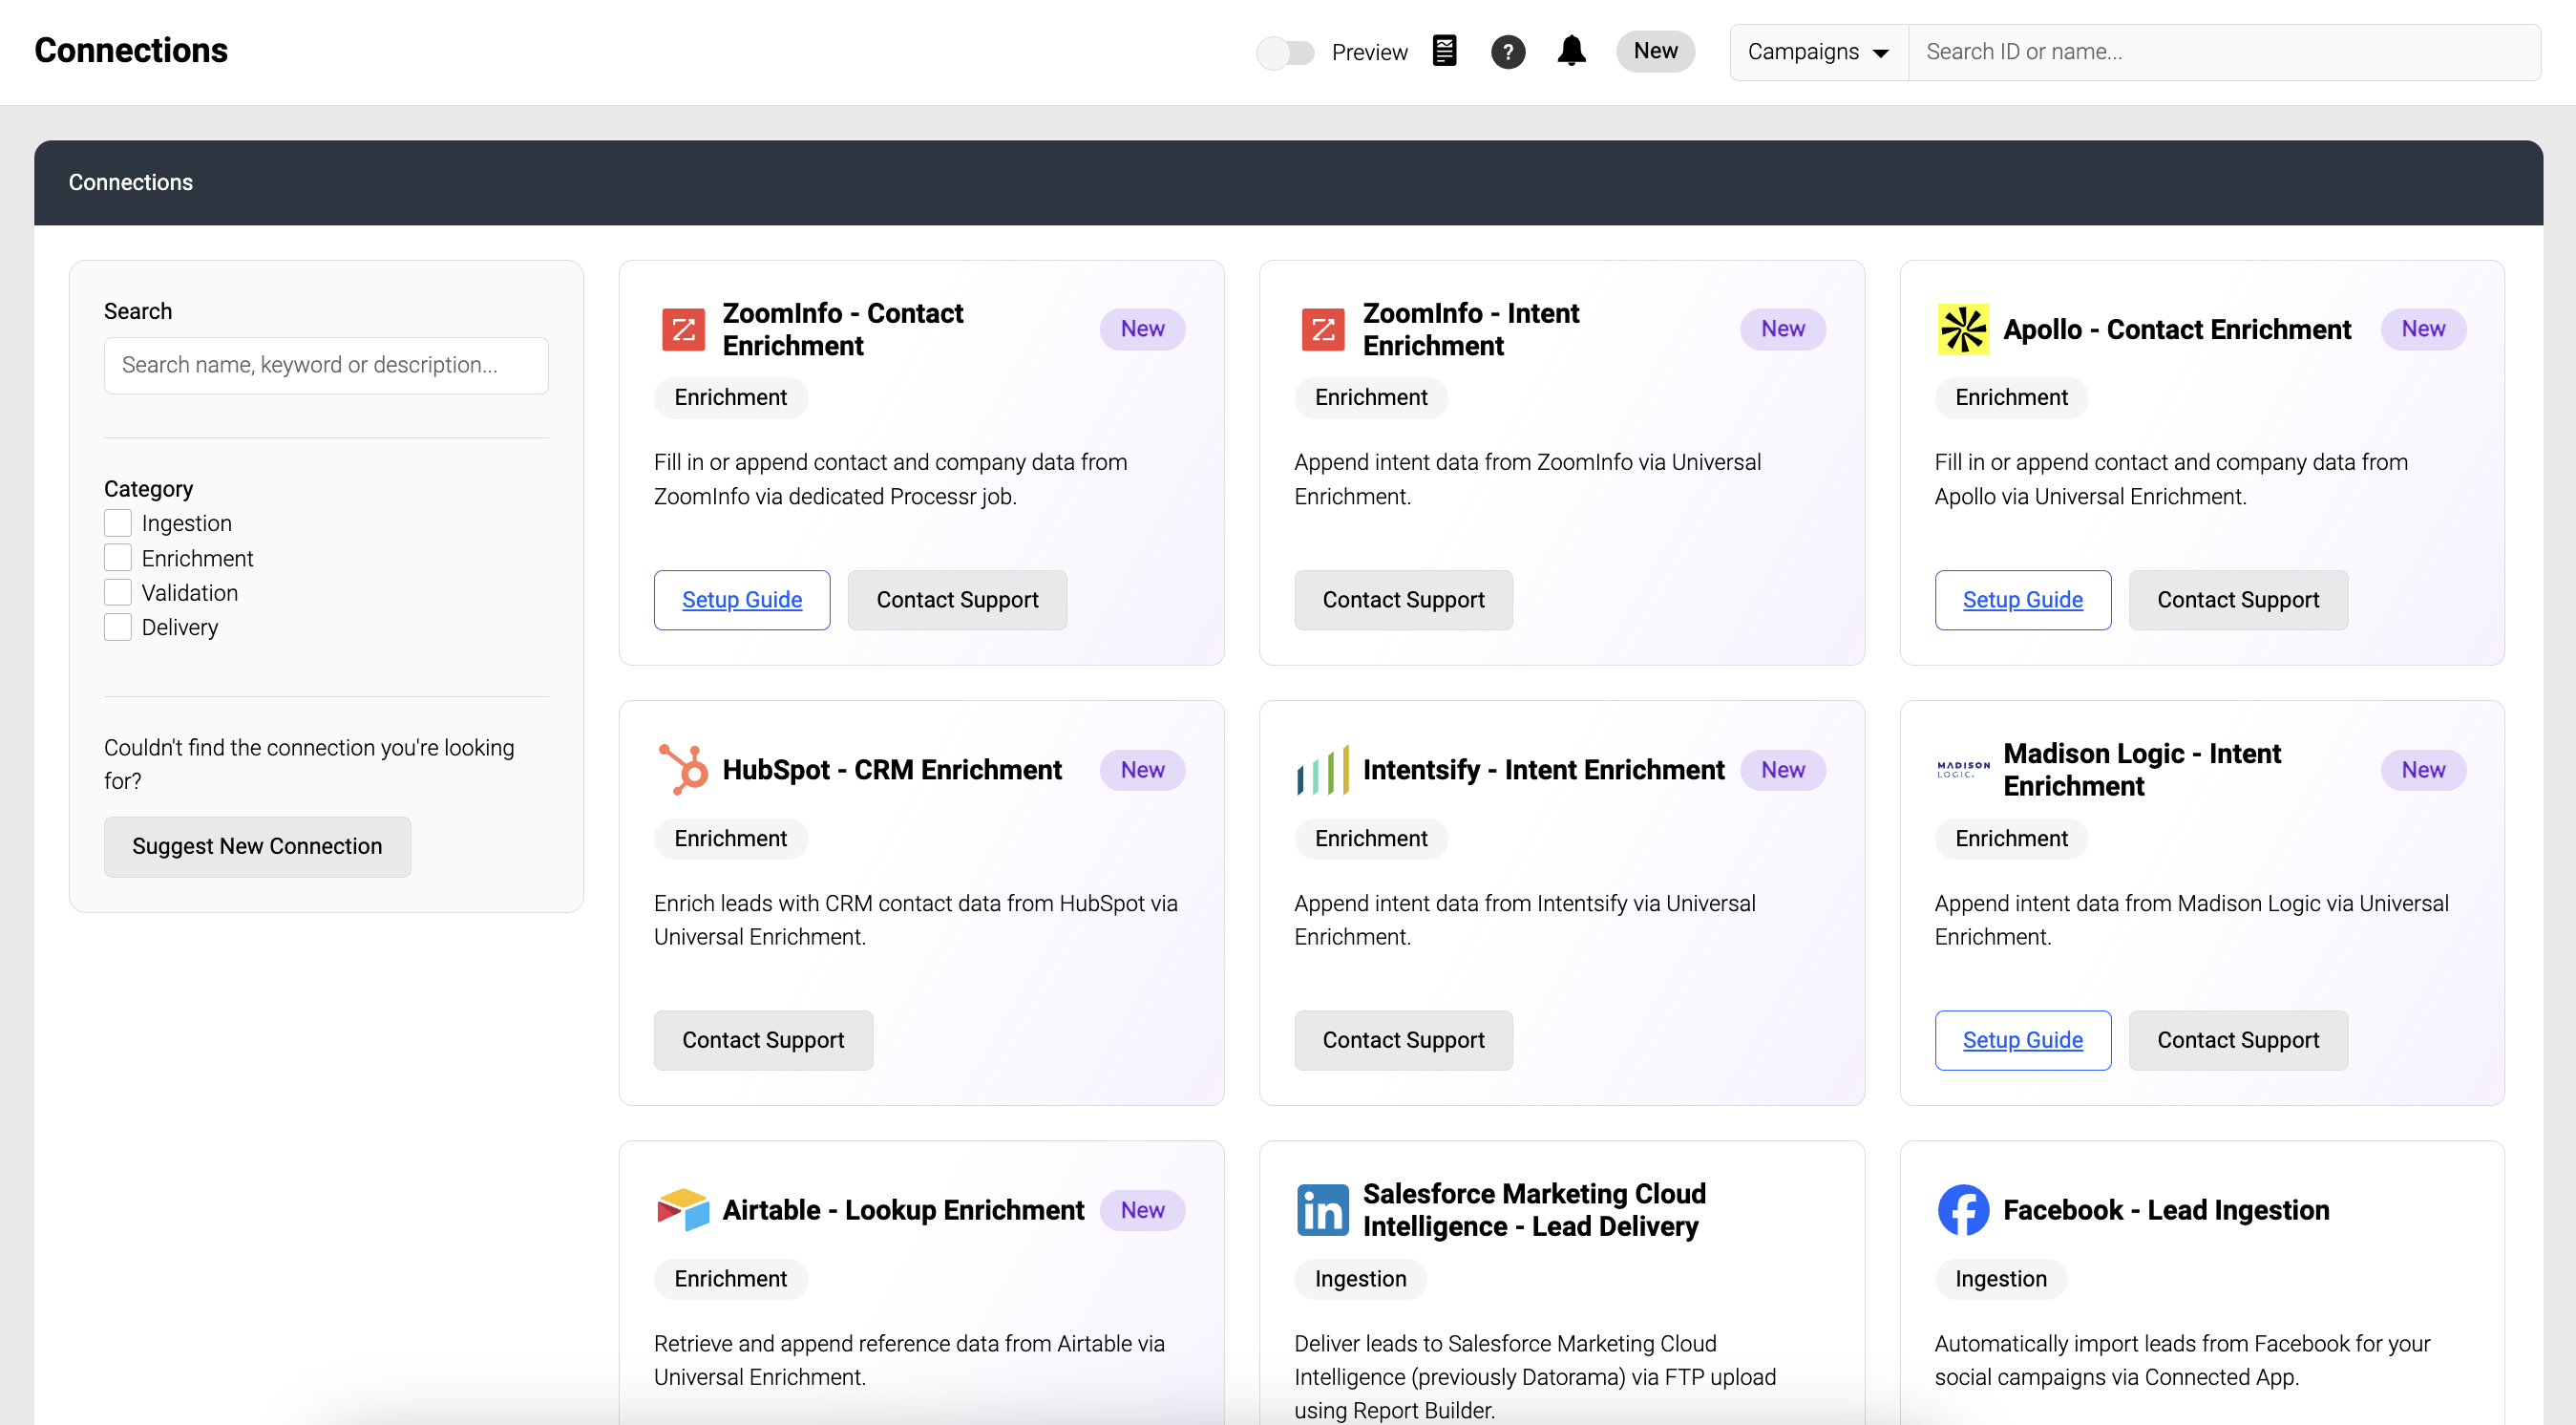Click Enrichment tag on Intentsify card
Image resolution: width=2576 pixels, height=1425 pixels.
(x=1371, y=838)
